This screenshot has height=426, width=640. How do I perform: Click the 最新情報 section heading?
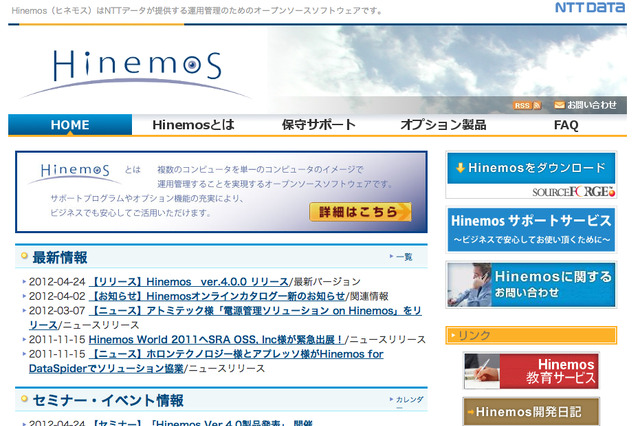click(60, 257)
